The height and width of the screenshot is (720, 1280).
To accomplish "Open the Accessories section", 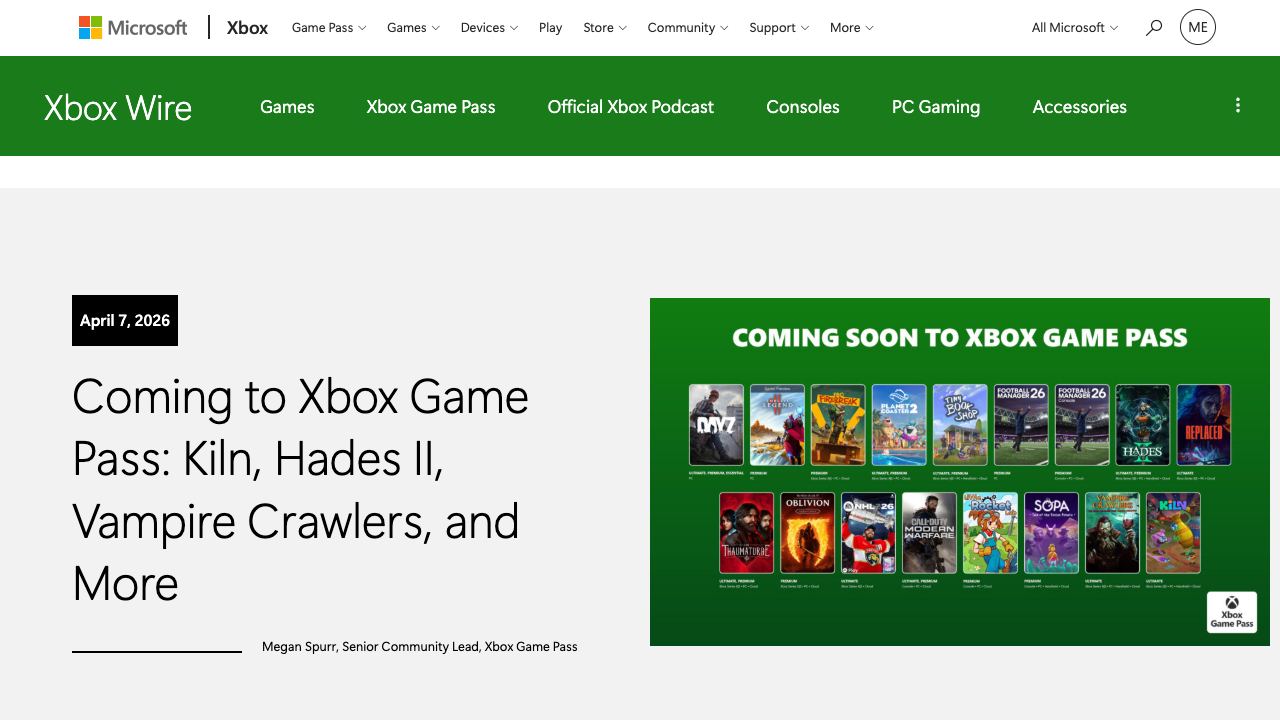I will (1080, 107).
